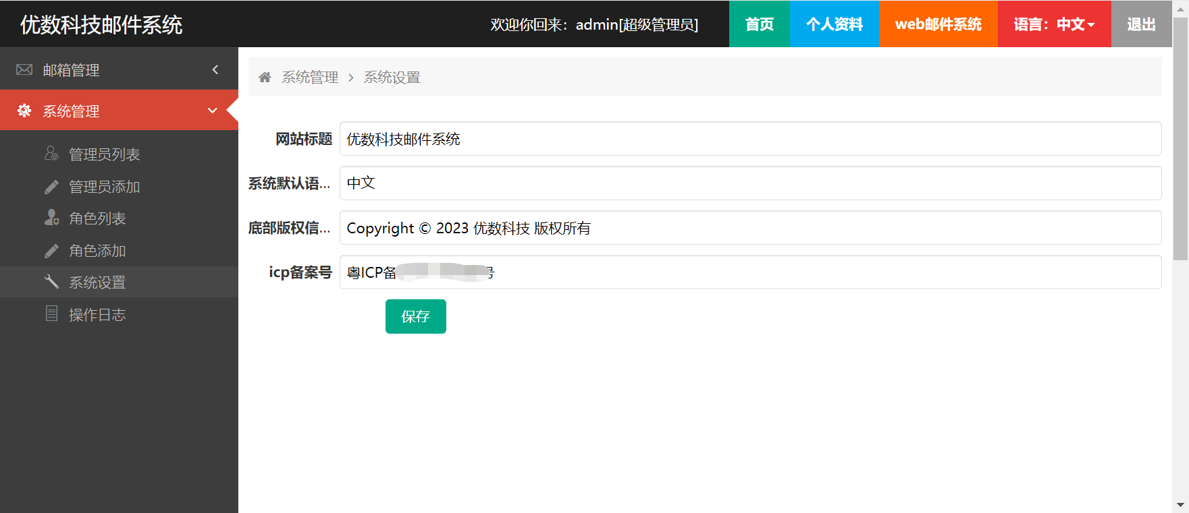Image resolution: width=1189 pixels, height=513 pixels.
Task: Click the document icon beside 操作日志
Action: (51, 314)
